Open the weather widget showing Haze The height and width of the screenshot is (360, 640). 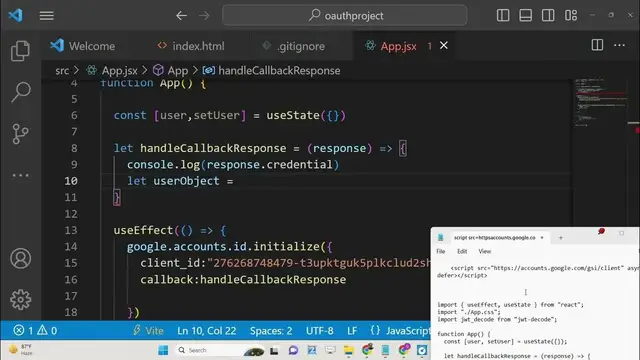21,350
